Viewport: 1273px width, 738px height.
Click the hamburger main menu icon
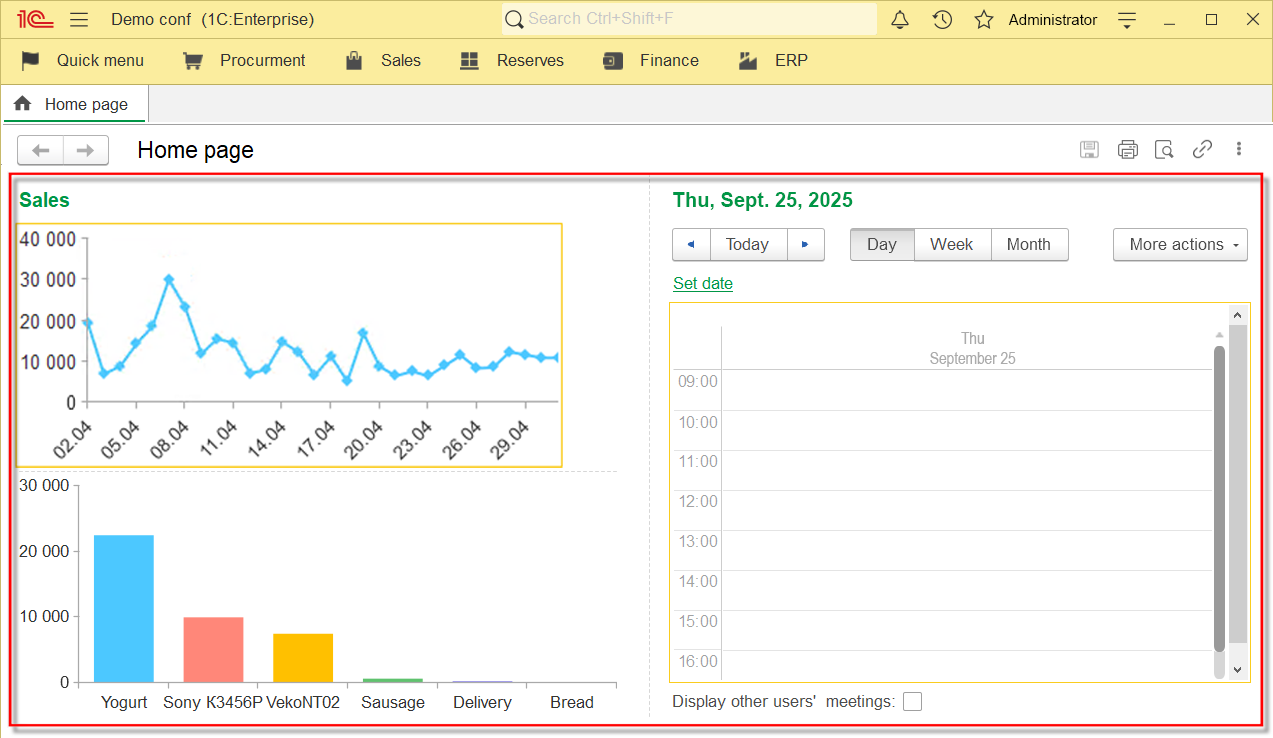[x=80, y=20]
